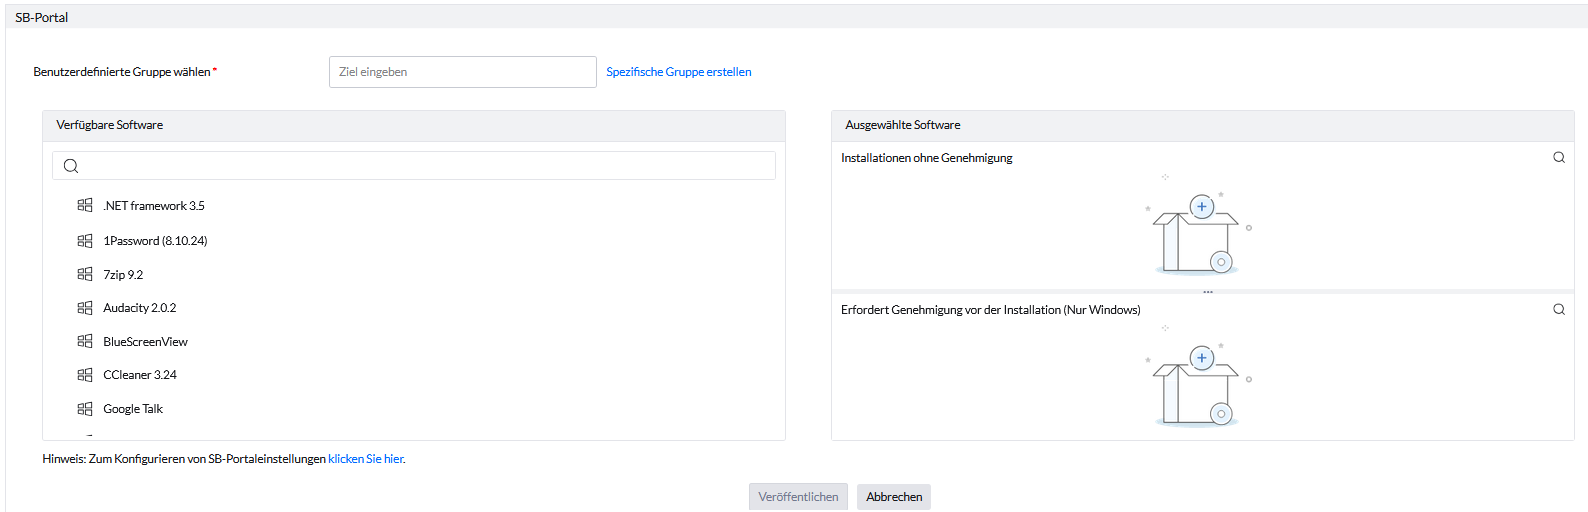Click the Windows icon beside 7zip 9.2

[85, 274]
